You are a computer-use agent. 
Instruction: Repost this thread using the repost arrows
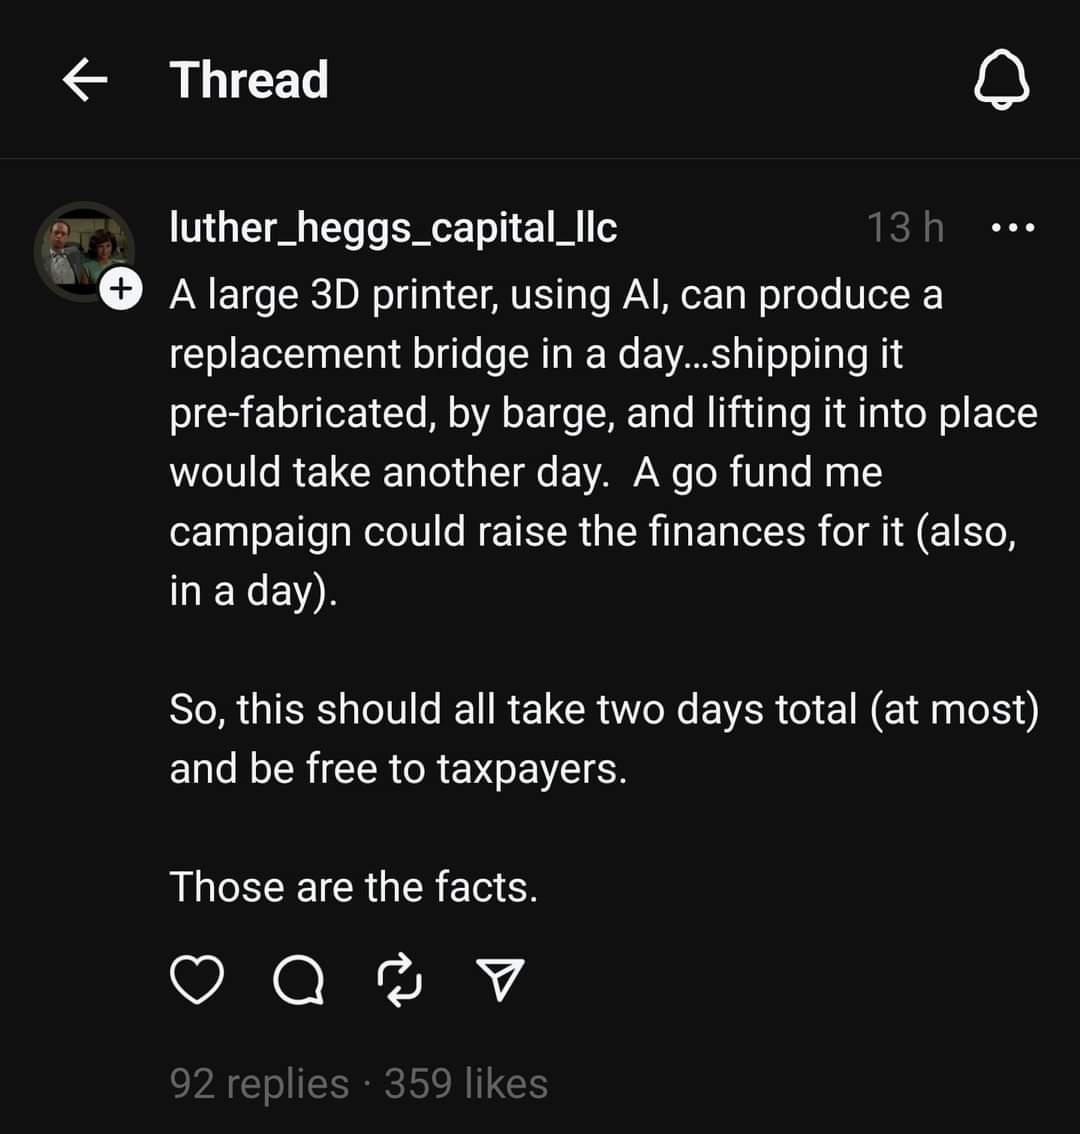pos(398,981)
